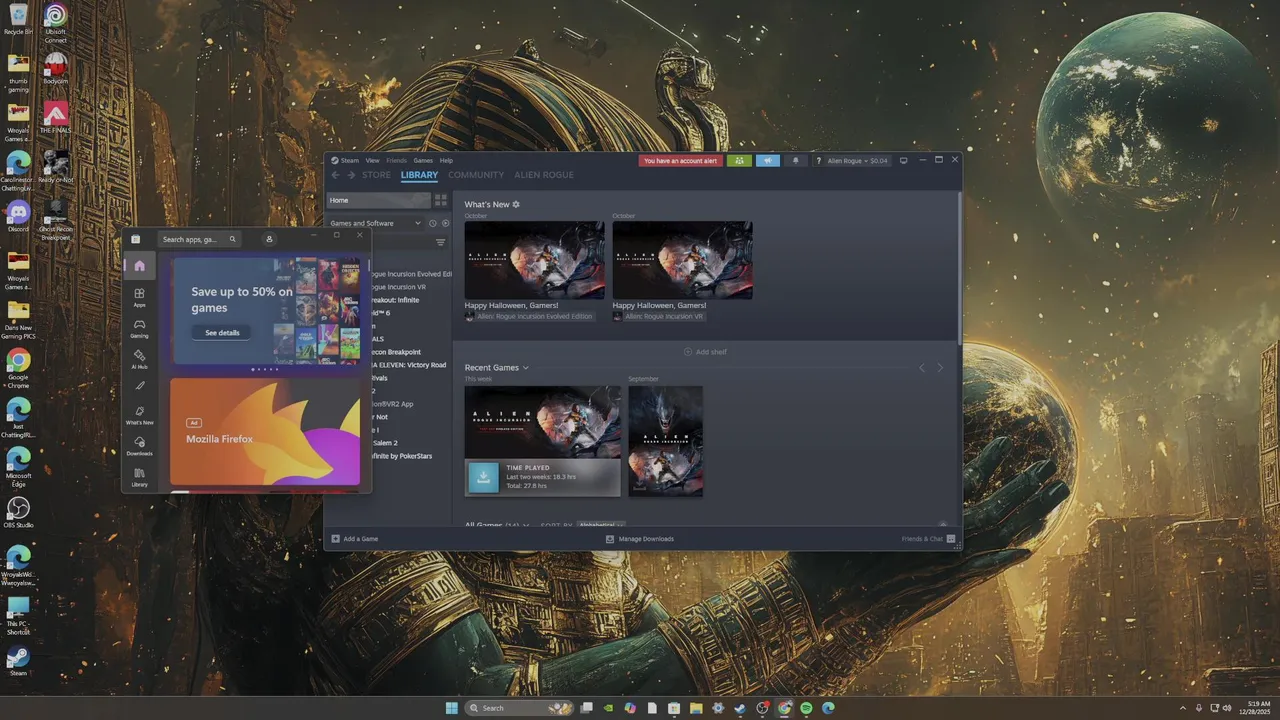Open the ALIEN ROGUE profile tab

point(544,175)
